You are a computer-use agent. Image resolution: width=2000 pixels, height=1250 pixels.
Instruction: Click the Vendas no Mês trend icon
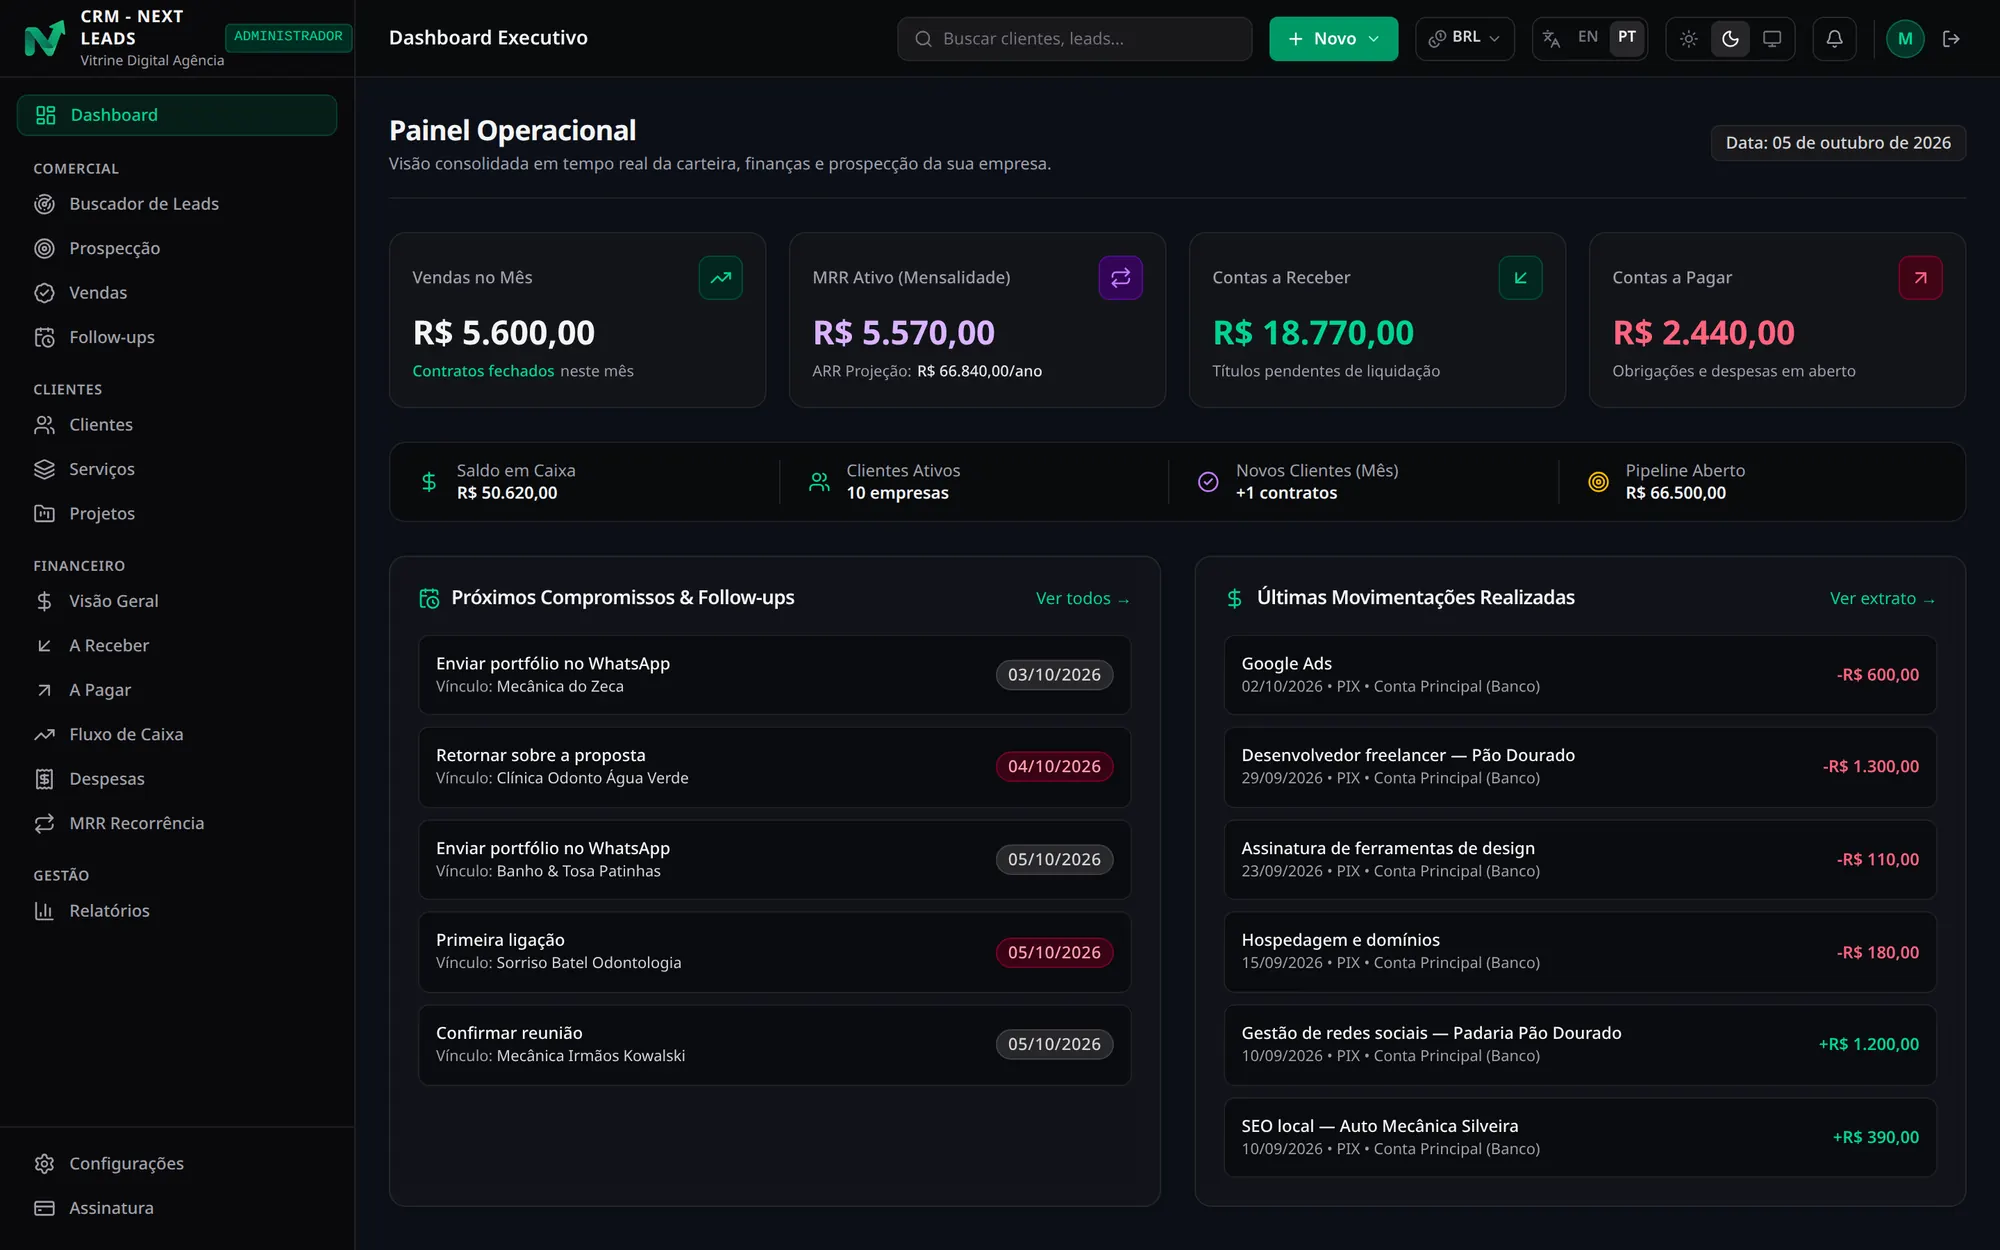point(720,278)
